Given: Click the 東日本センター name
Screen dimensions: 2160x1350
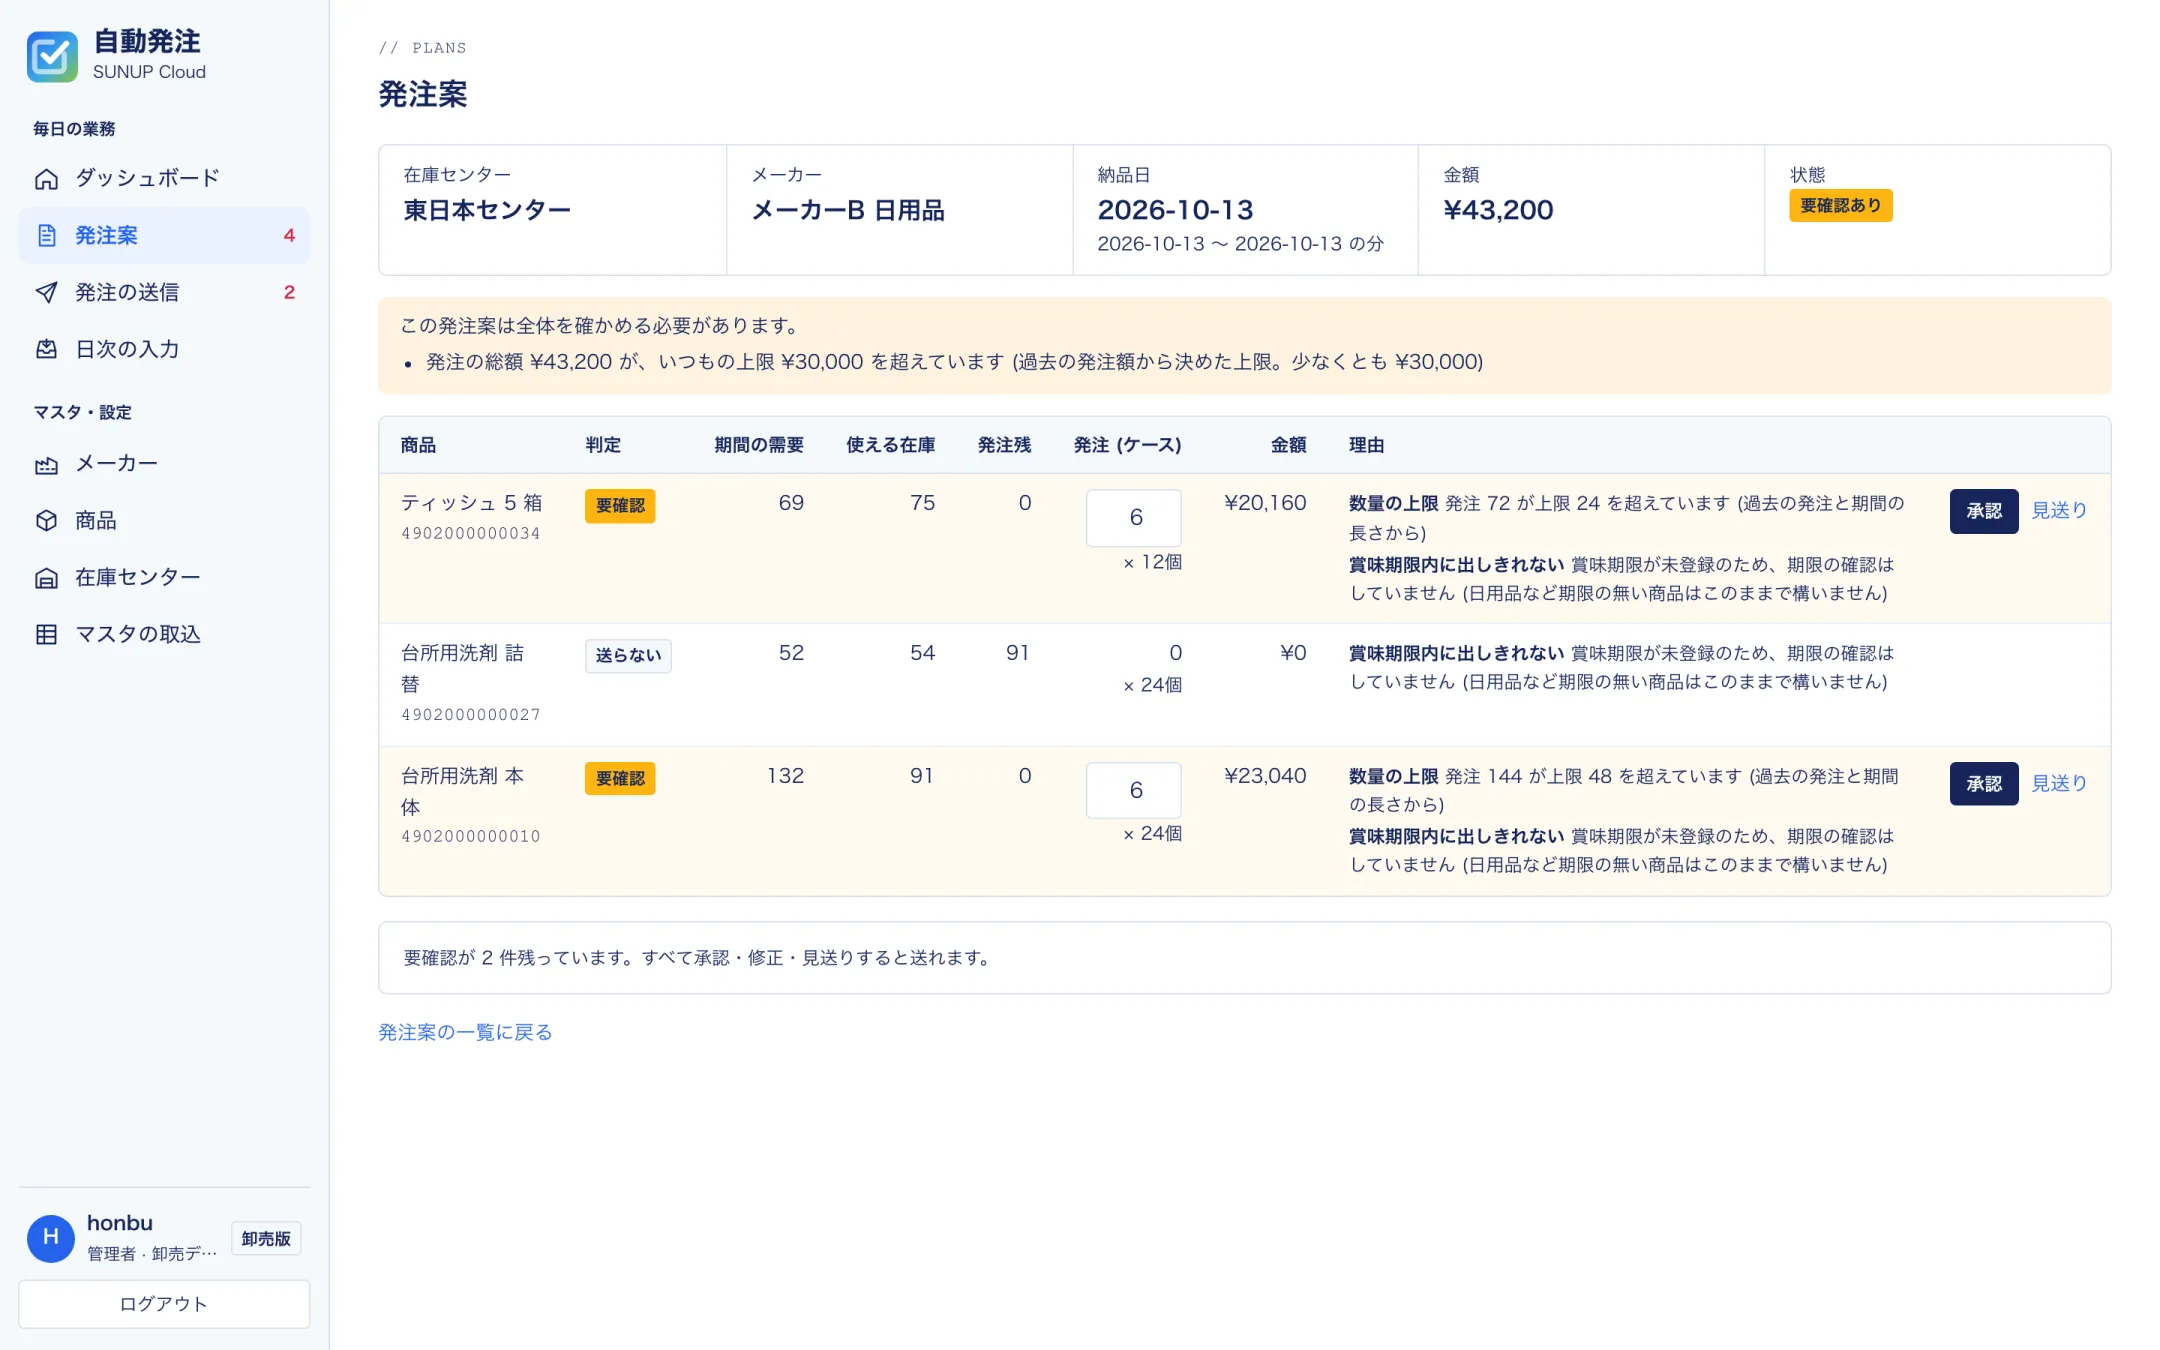Looking at the screenshot, I should pyautogui.click(x=487, y=210).
